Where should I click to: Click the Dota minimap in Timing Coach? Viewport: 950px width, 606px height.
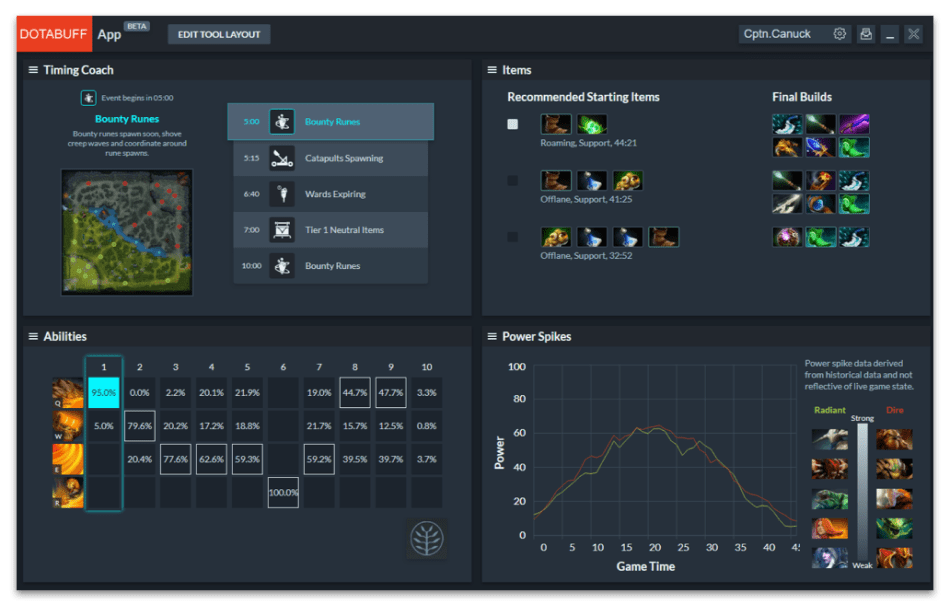click(127, 232)
